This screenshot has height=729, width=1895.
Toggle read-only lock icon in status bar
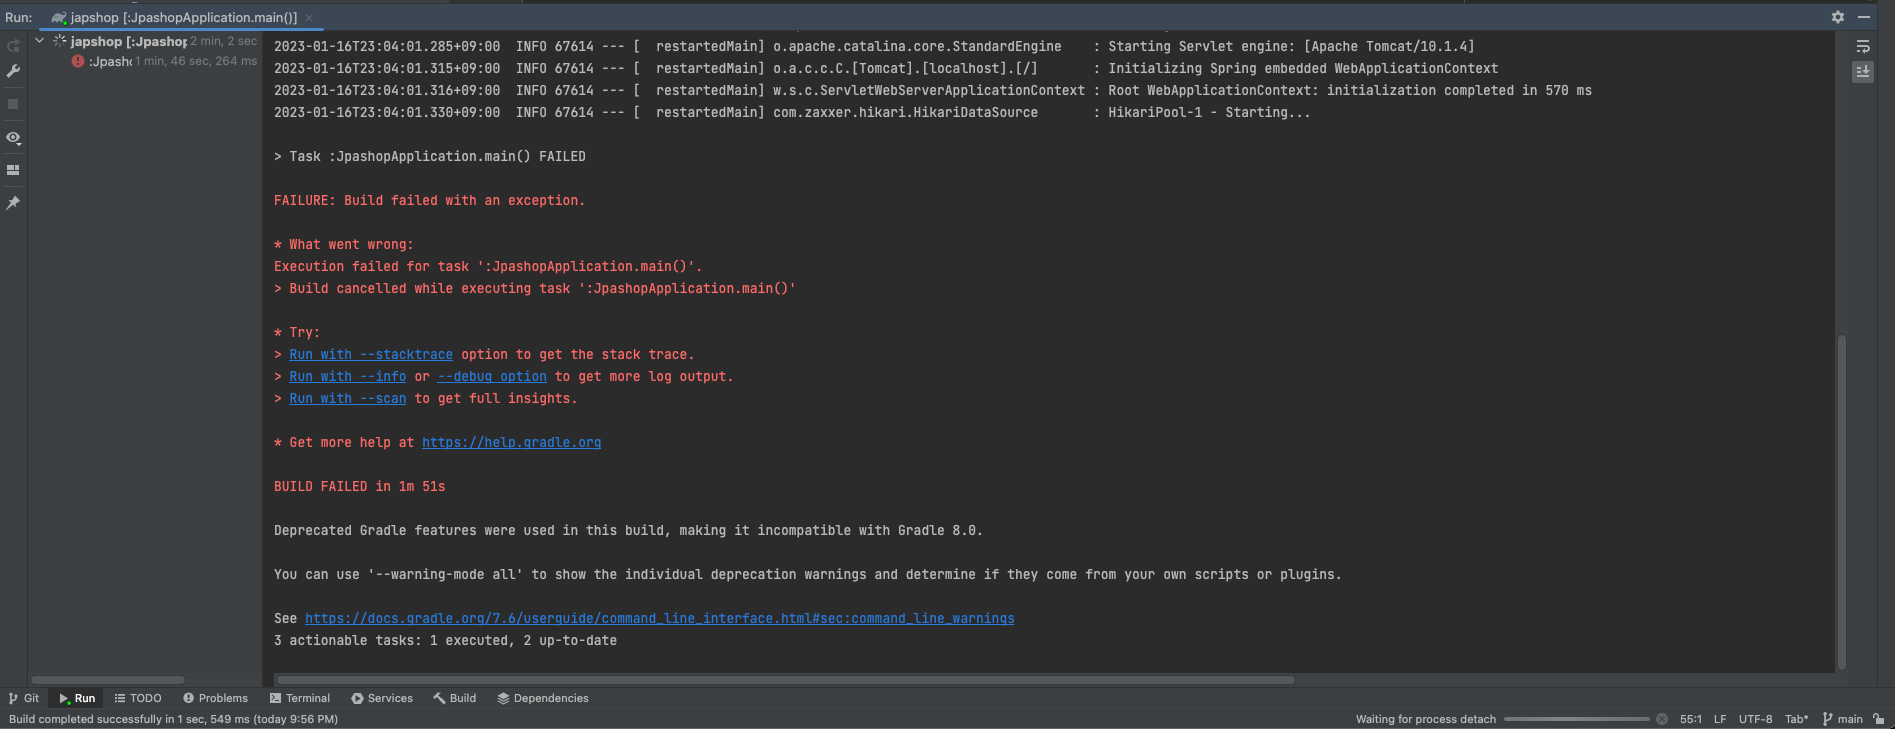coord(1880,719)
